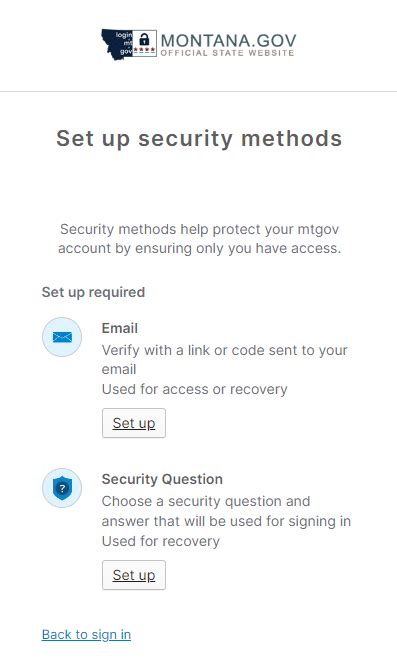Select the Email method title
This screenshot has height=667, width=397.
point(120,328)
